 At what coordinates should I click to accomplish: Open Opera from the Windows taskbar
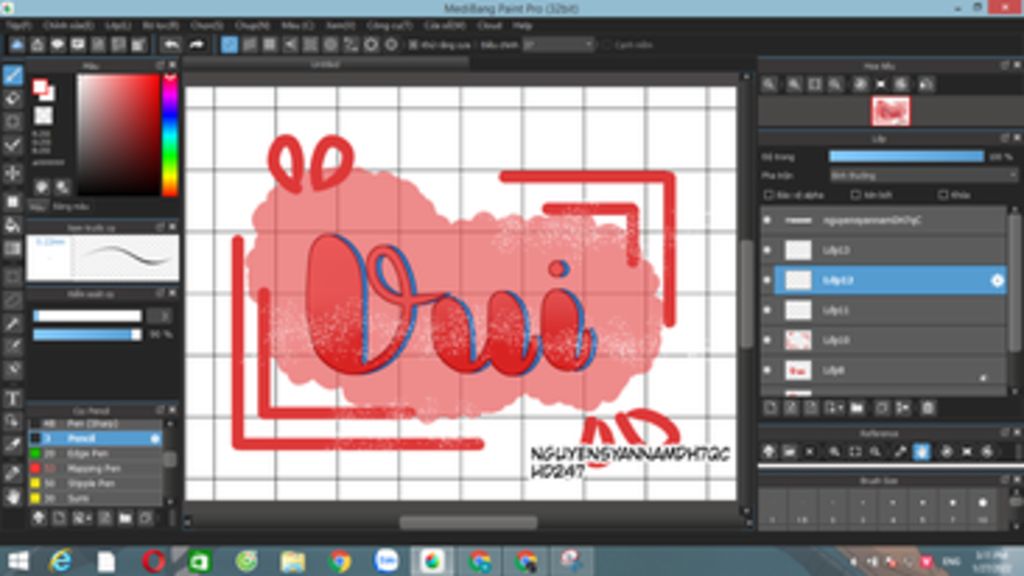coord(153,561)
